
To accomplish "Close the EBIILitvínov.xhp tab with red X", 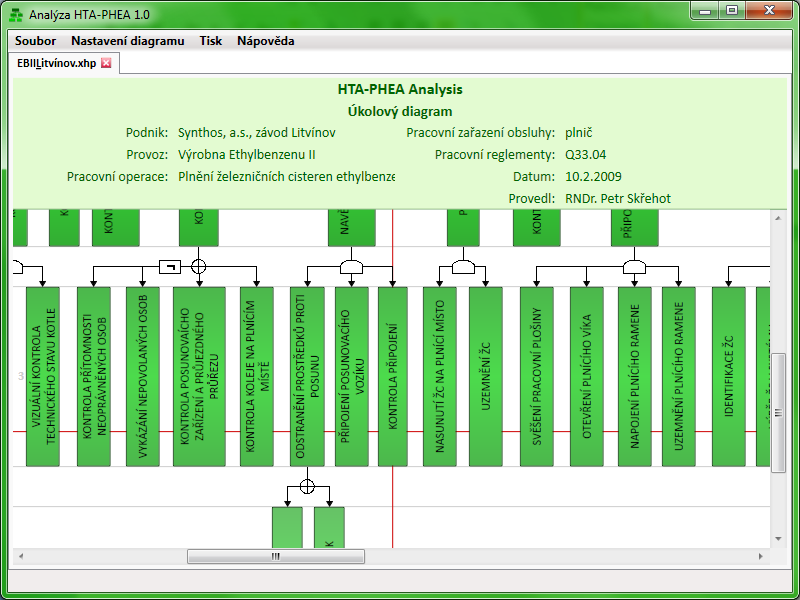I will point(106,63).
